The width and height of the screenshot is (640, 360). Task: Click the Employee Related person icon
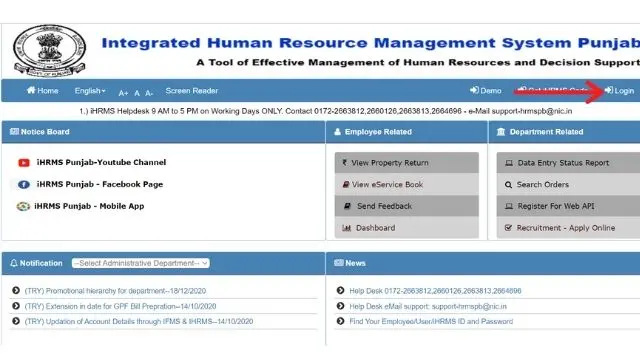tap(337, 132)
